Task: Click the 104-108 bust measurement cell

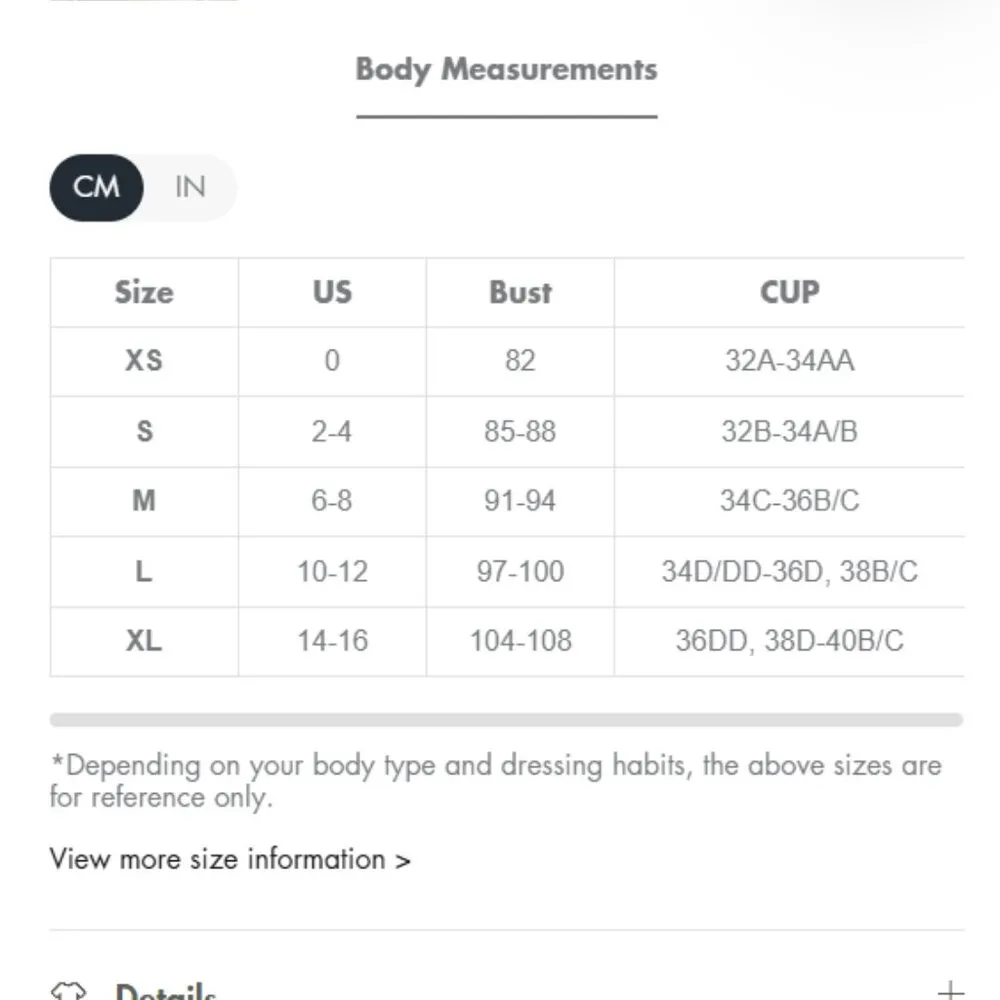Action: point(520,641)
